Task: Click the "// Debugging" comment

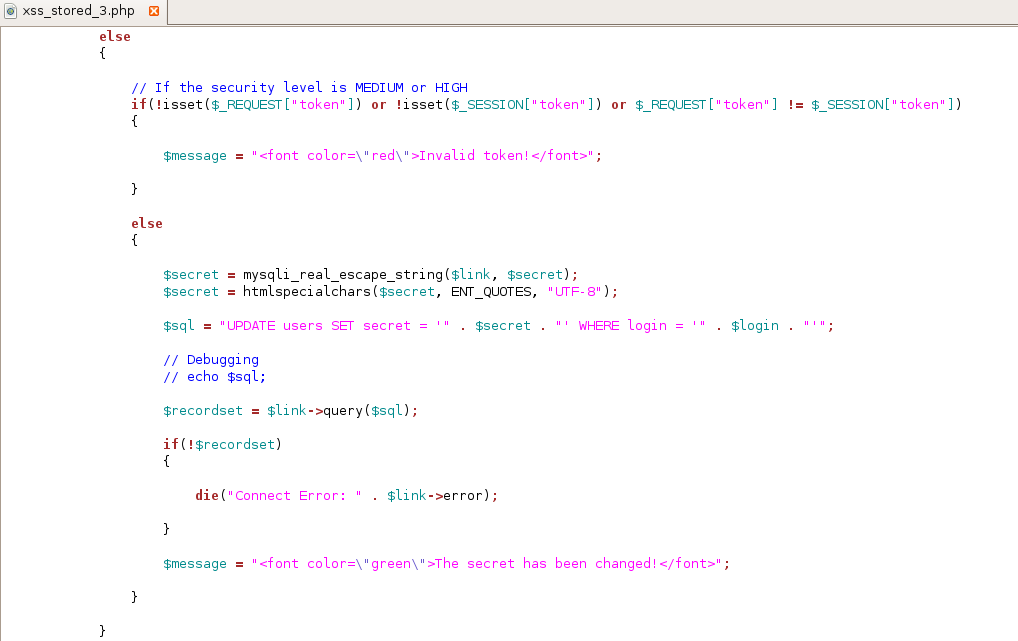Action: [x=211, y=360]
